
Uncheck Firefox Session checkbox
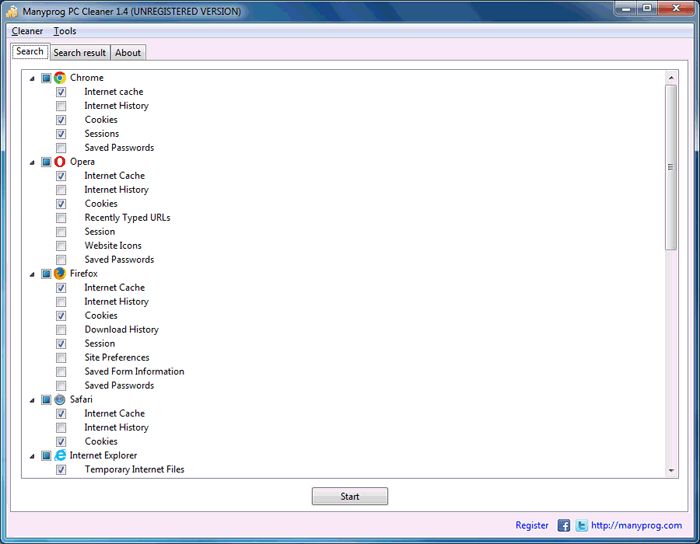(61, 344)
